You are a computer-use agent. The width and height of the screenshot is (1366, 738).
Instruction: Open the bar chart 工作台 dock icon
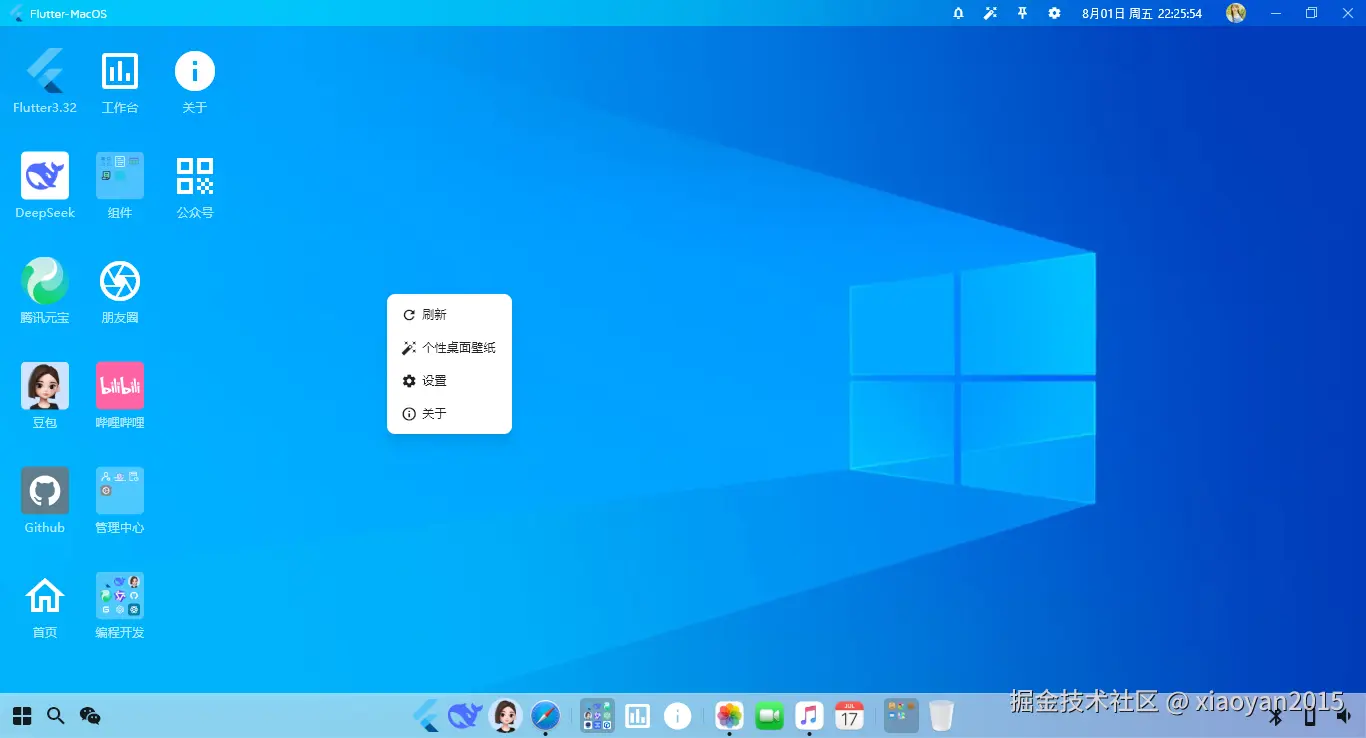coord(638,715)
